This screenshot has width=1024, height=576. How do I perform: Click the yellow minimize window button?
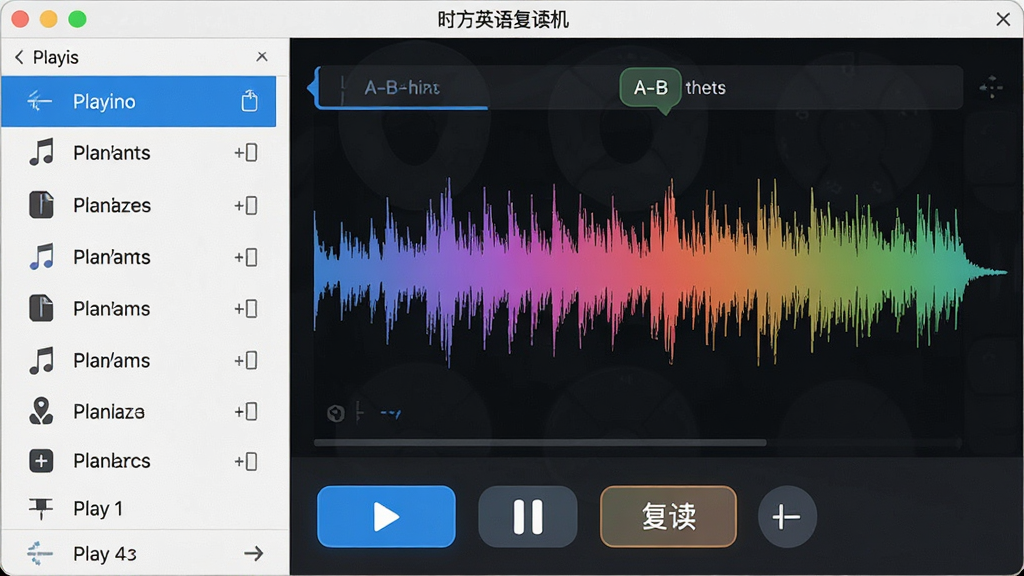point(49,19)
